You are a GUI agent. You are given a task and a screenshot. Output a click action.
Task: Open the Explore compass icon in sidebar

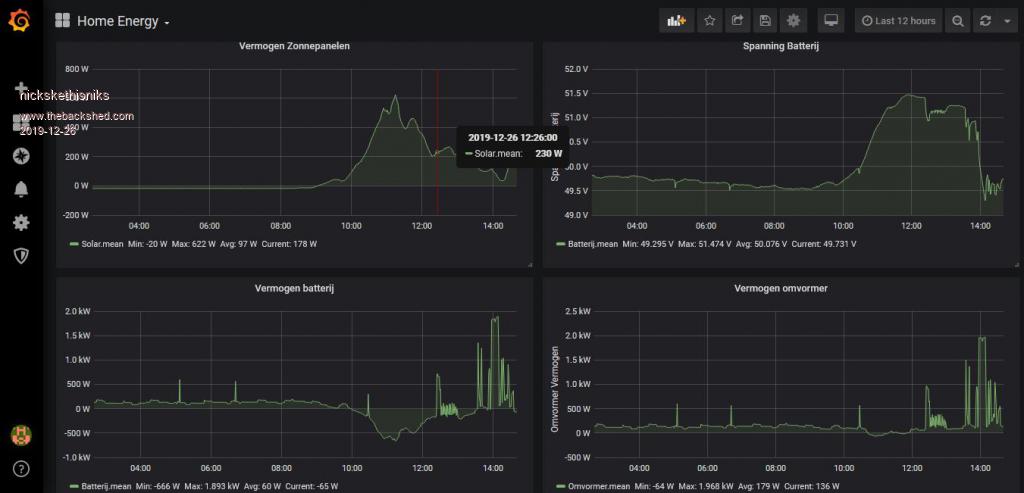click(20, 156)
